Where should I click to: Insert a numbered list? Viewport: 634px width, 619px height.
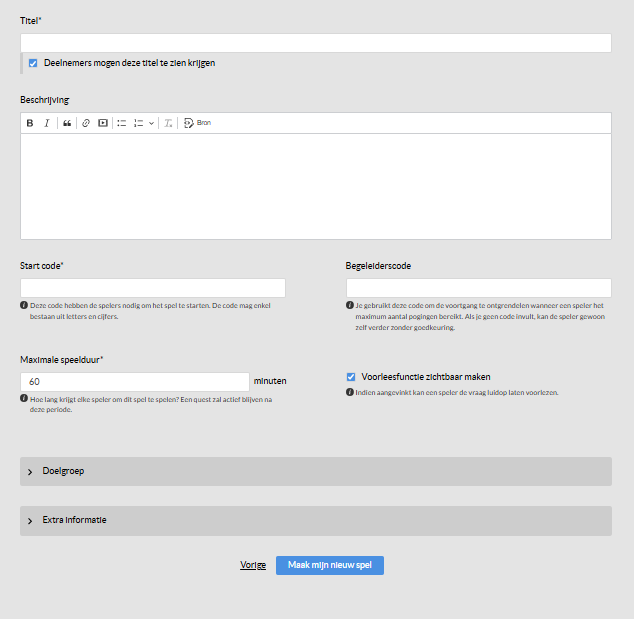coord(138,123)
